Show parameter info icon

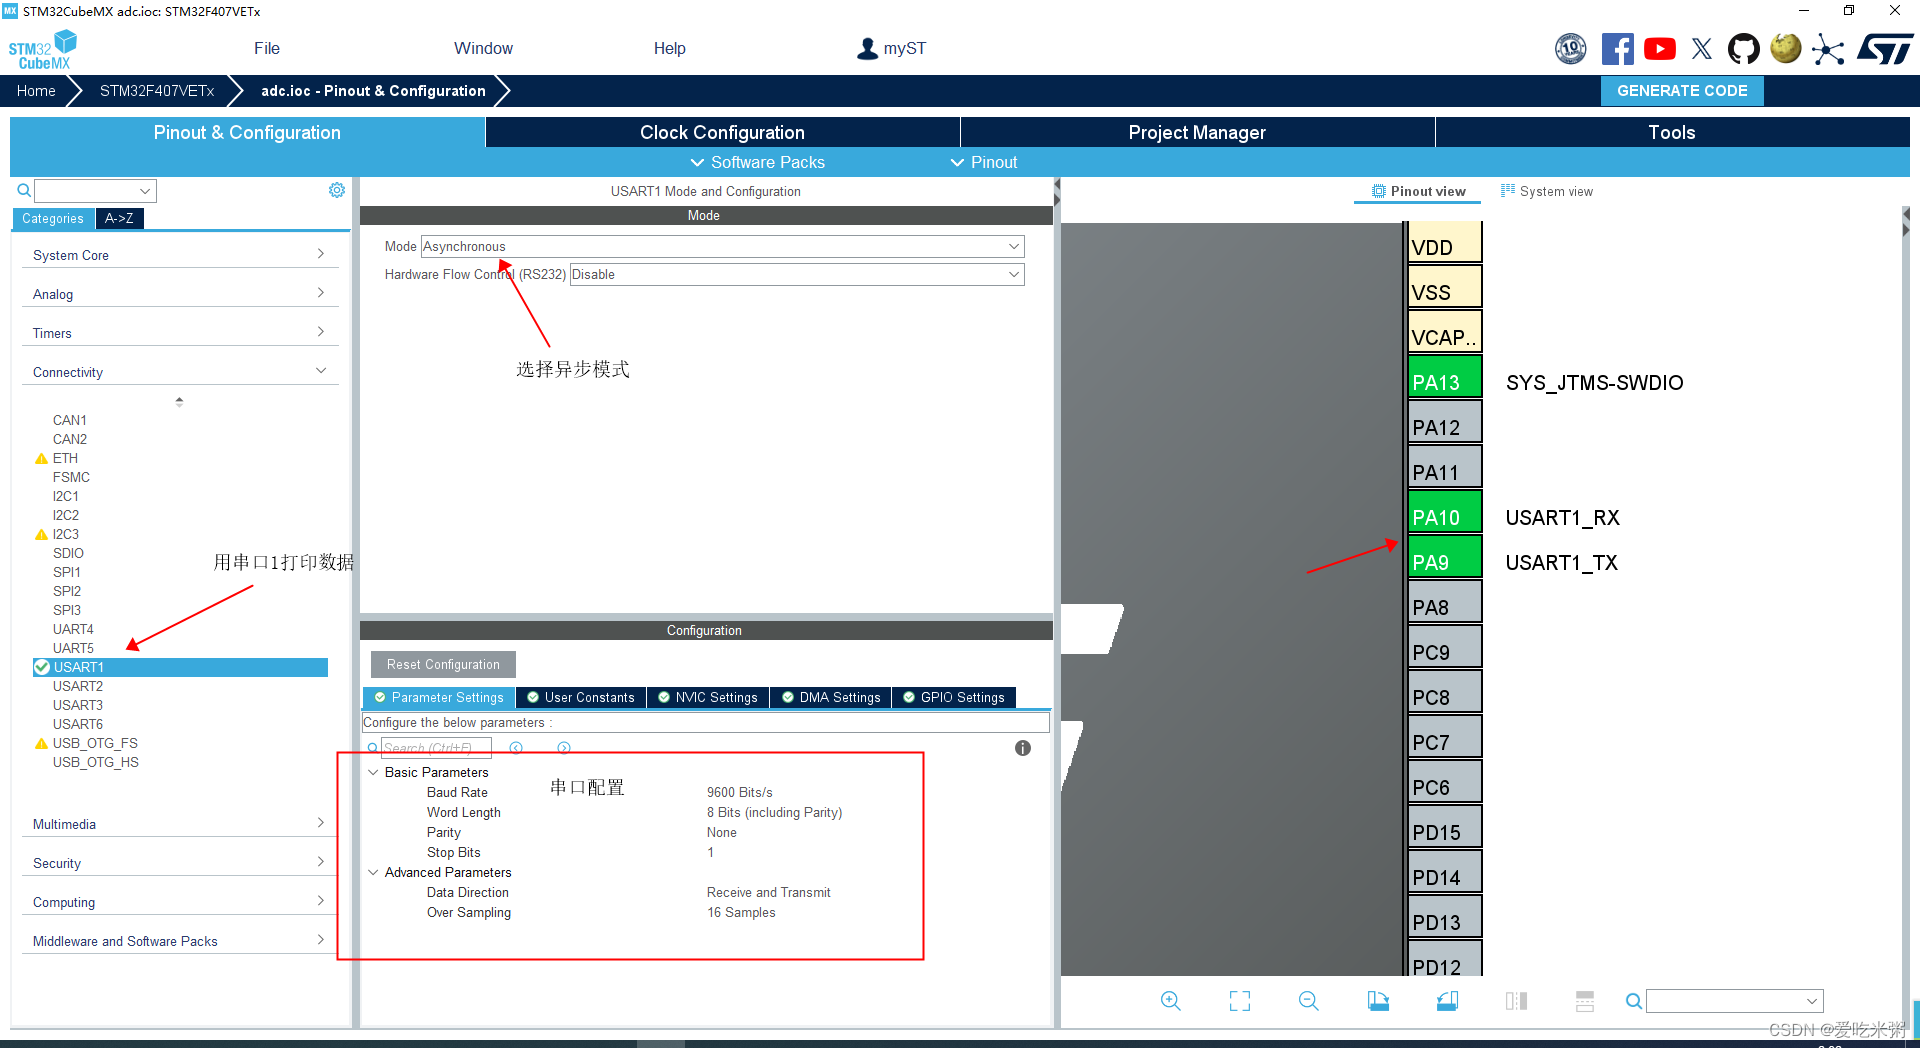point(1023,748)
